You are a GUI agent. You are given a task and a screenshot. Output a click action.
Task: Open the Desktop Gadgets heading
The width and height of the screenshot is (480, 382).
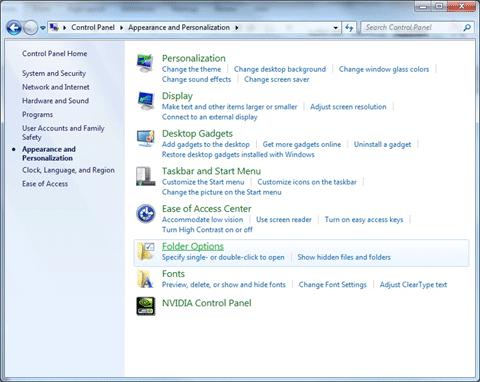click(x=197, y=134)
